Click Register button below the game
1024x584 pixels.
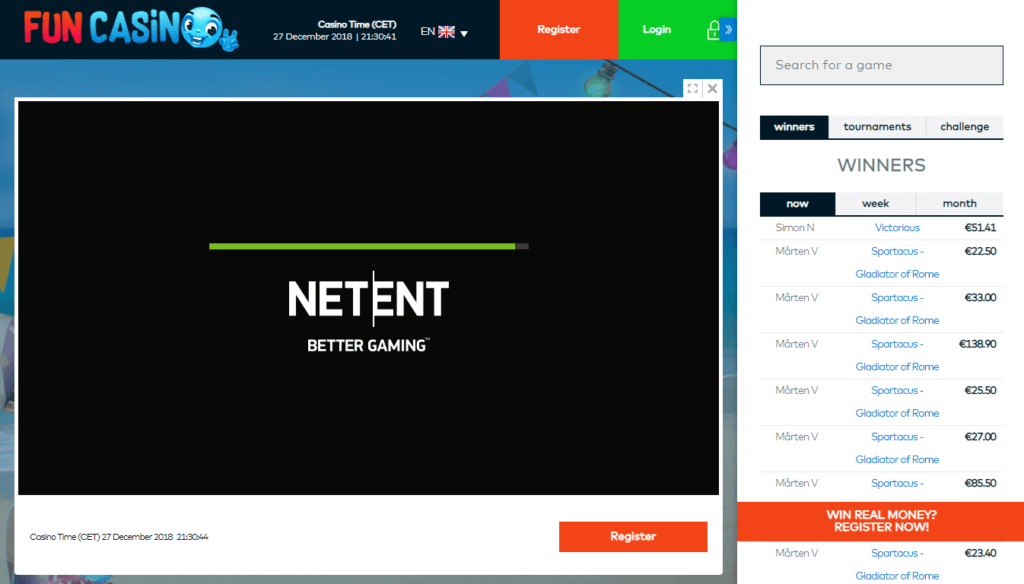[x=633, y=536]
